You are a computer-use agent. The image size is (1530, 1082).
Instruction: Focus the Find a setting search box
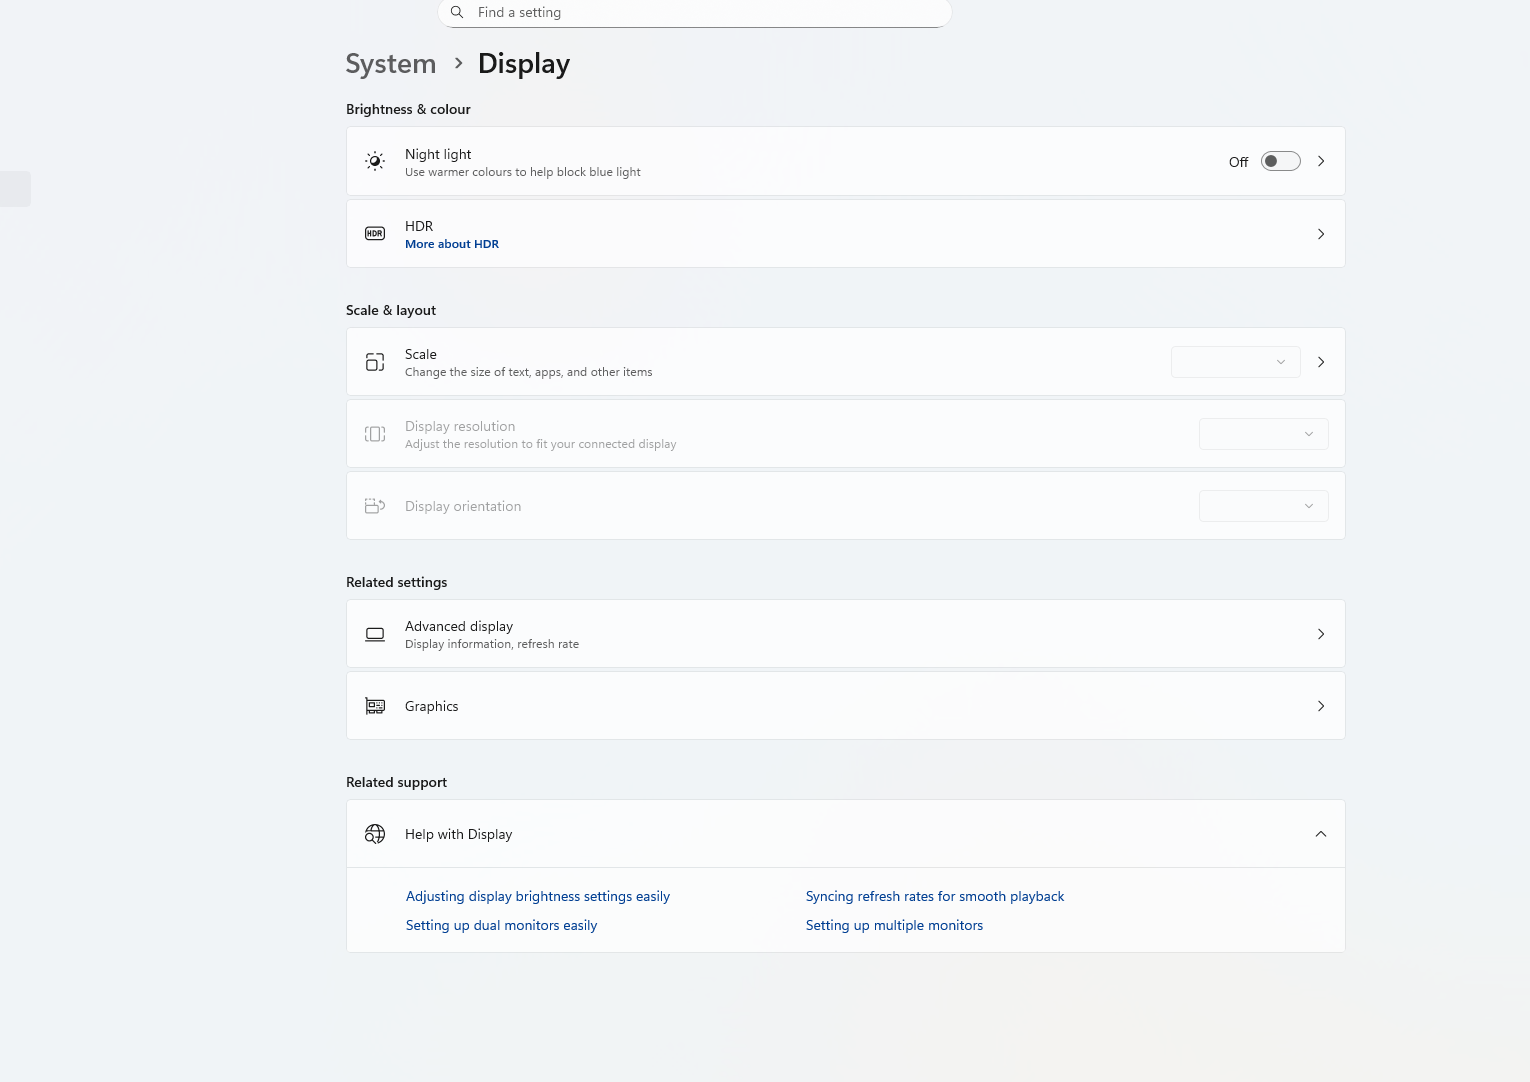(x=695, y=13)
